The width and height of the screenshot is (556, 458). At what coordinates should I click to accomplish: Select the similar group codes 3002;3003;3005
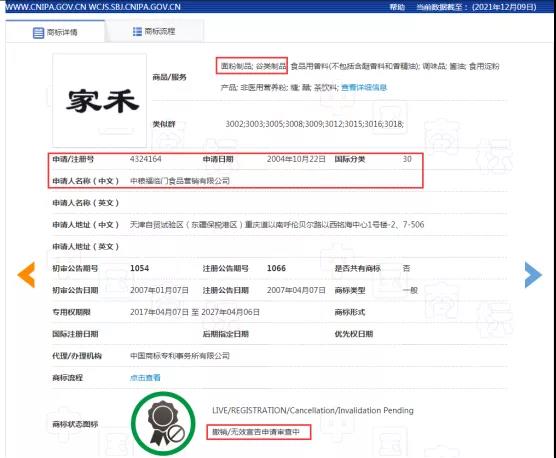point(315,124)
